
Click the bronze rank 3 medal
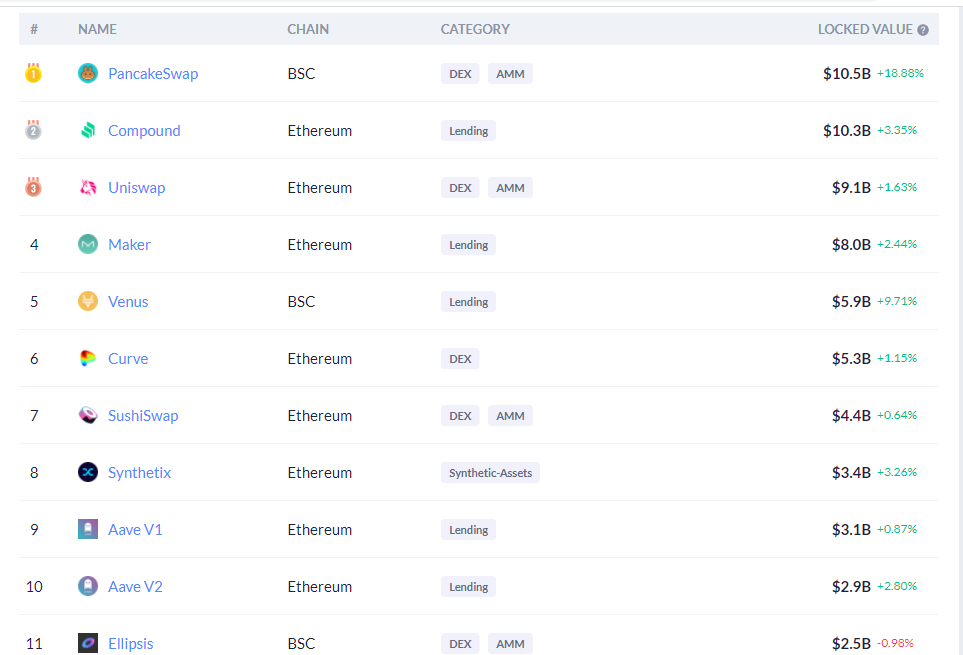pos(33,187)
